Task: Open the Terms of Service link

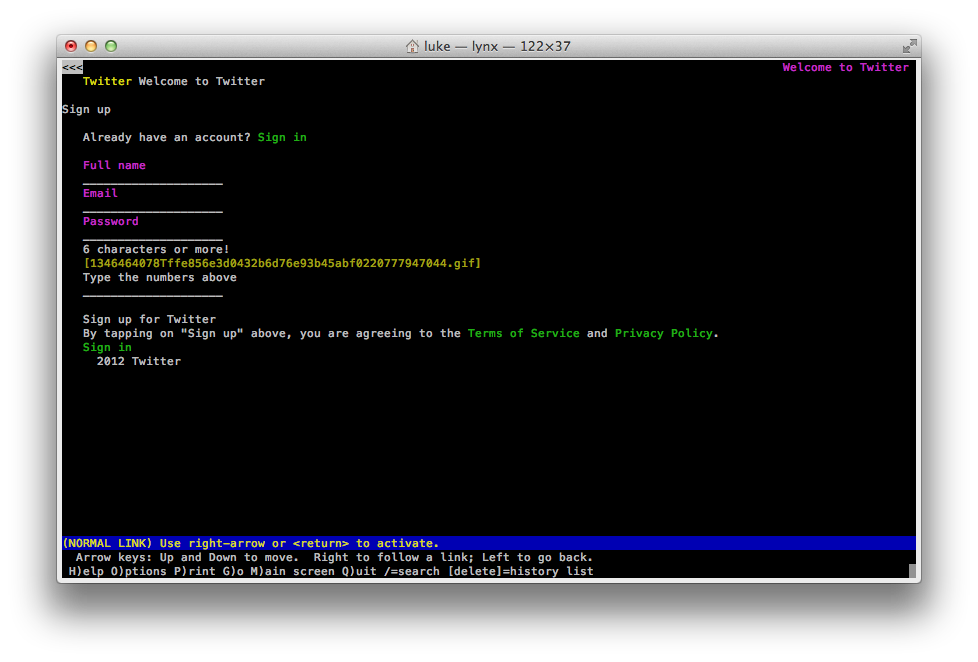Action: pyautogui.click(x=523, y=334)
